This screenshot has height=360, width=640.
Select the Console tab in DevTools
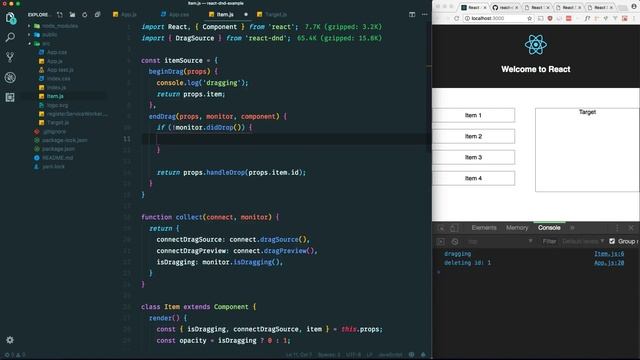pyautogui.click(x=549, y=228)
